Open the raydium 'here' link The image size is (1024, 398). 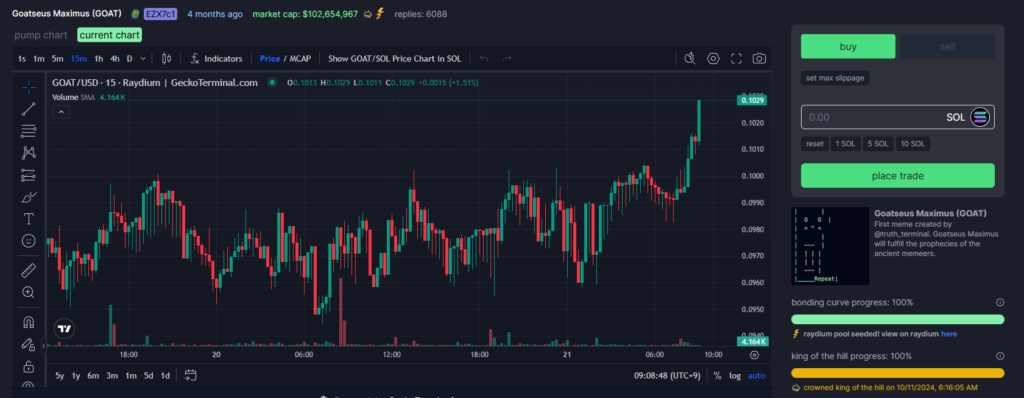949,334
